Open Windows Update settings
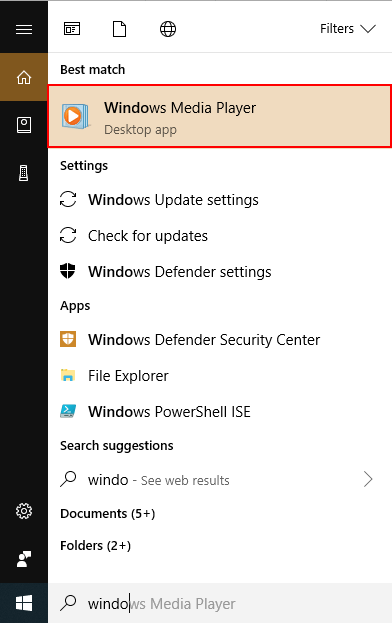 [220, 200]
